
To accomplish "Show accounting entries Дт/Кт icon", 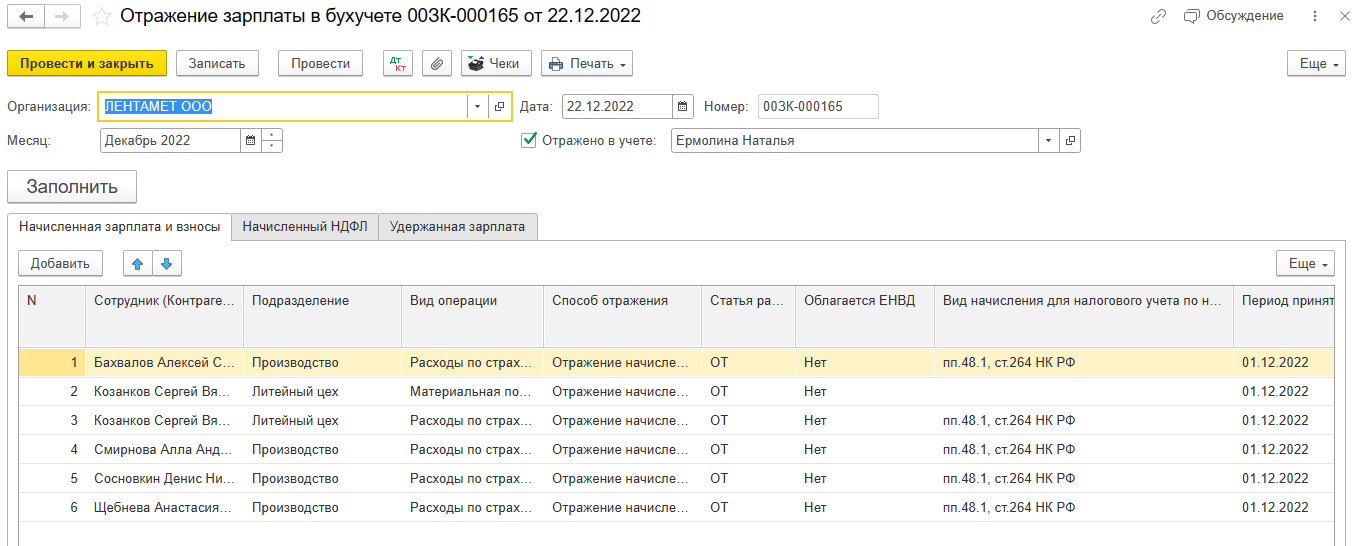I will click(398, 63).
